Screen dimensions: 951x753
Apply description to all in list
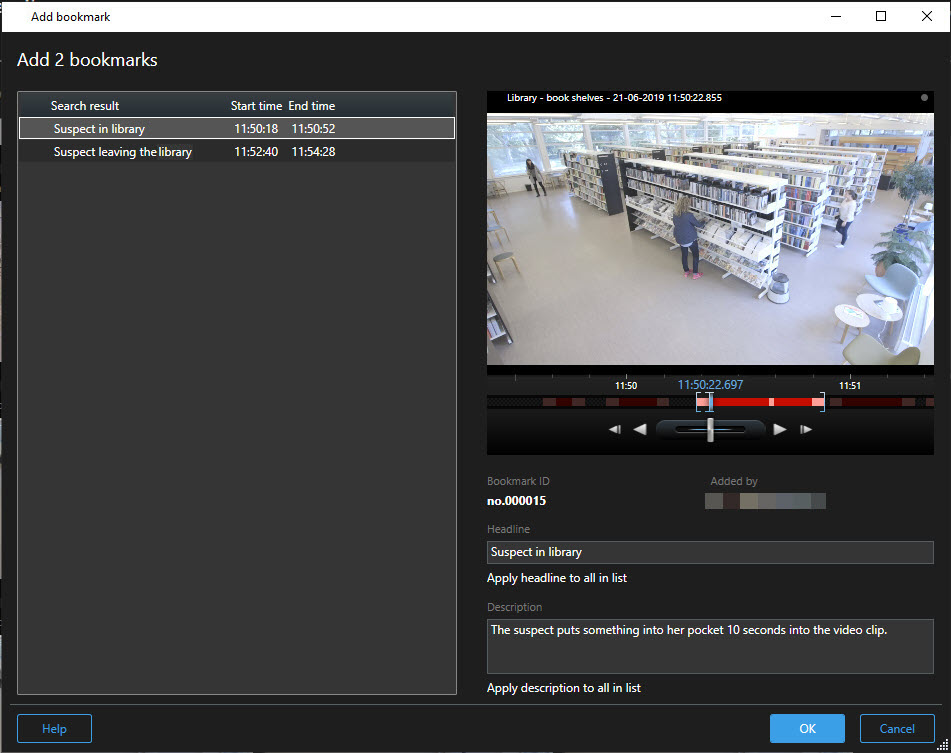(563, 688)
